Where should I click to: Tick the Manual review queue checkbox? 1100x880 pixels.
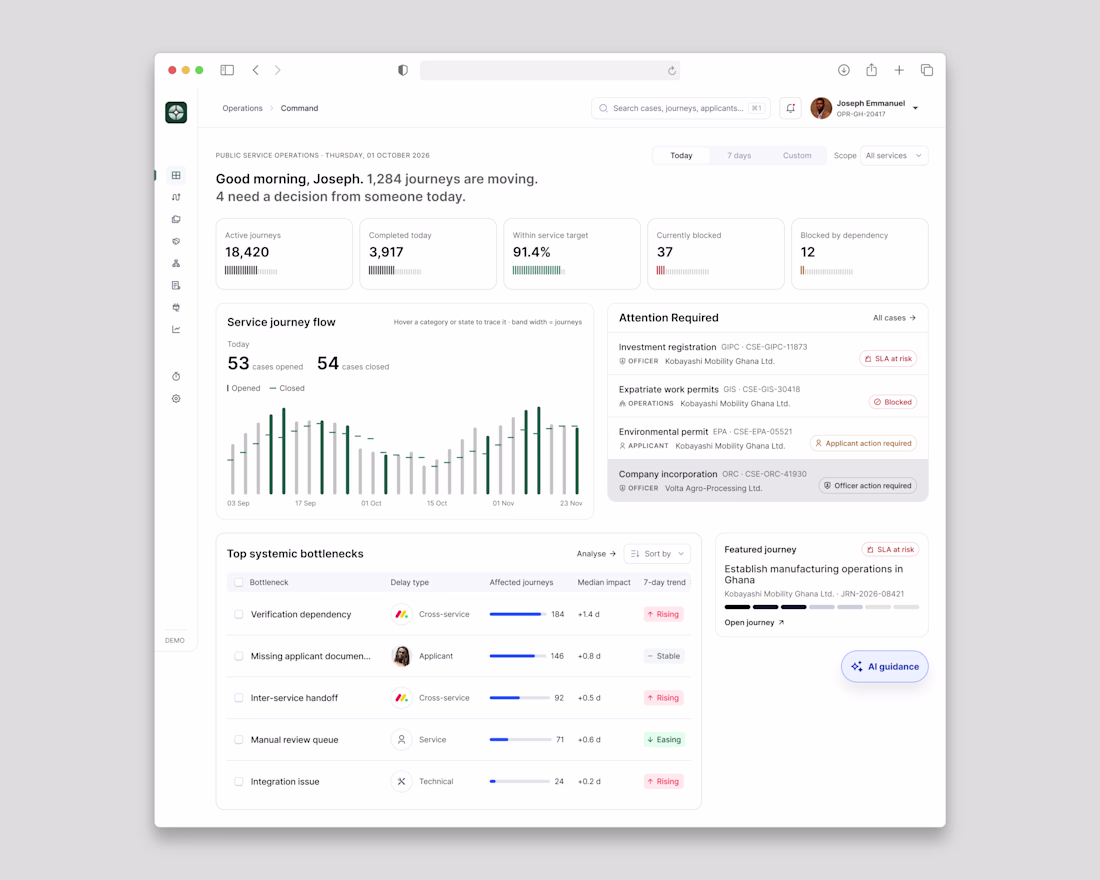[239, 740]
